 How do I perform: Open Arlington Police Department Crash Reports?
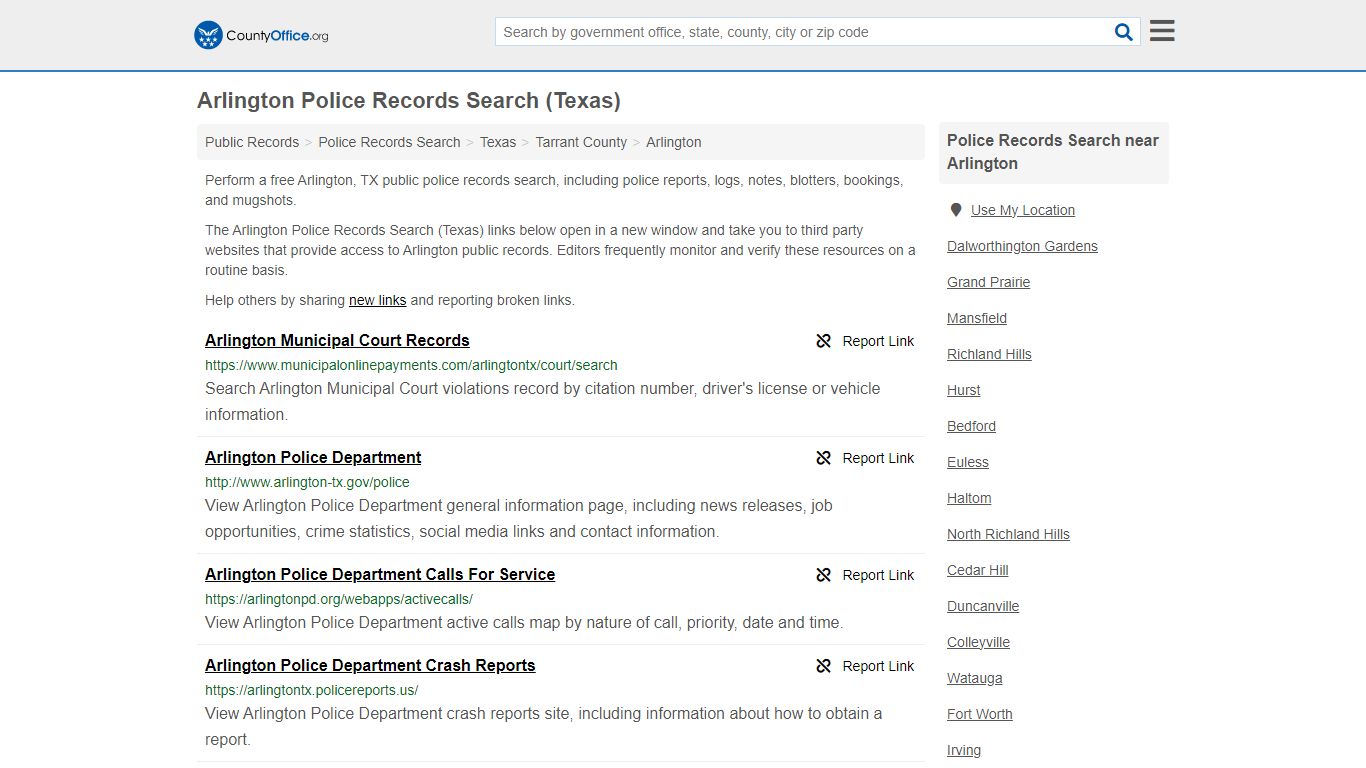coord(370,665)
